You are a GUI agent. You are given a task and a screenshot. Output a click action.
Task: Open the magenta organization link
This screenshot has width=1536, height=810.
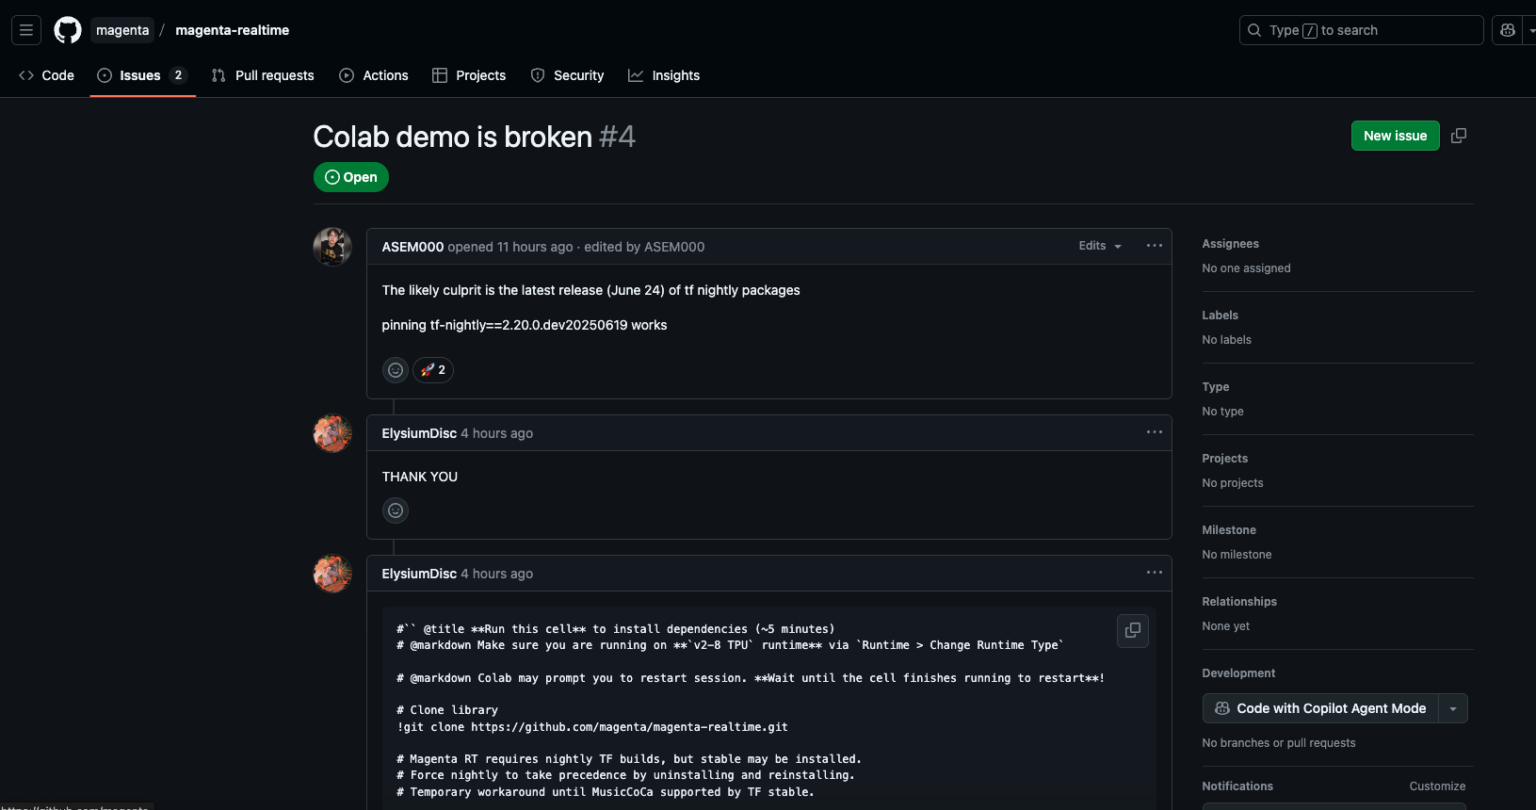tap(122, 30)
